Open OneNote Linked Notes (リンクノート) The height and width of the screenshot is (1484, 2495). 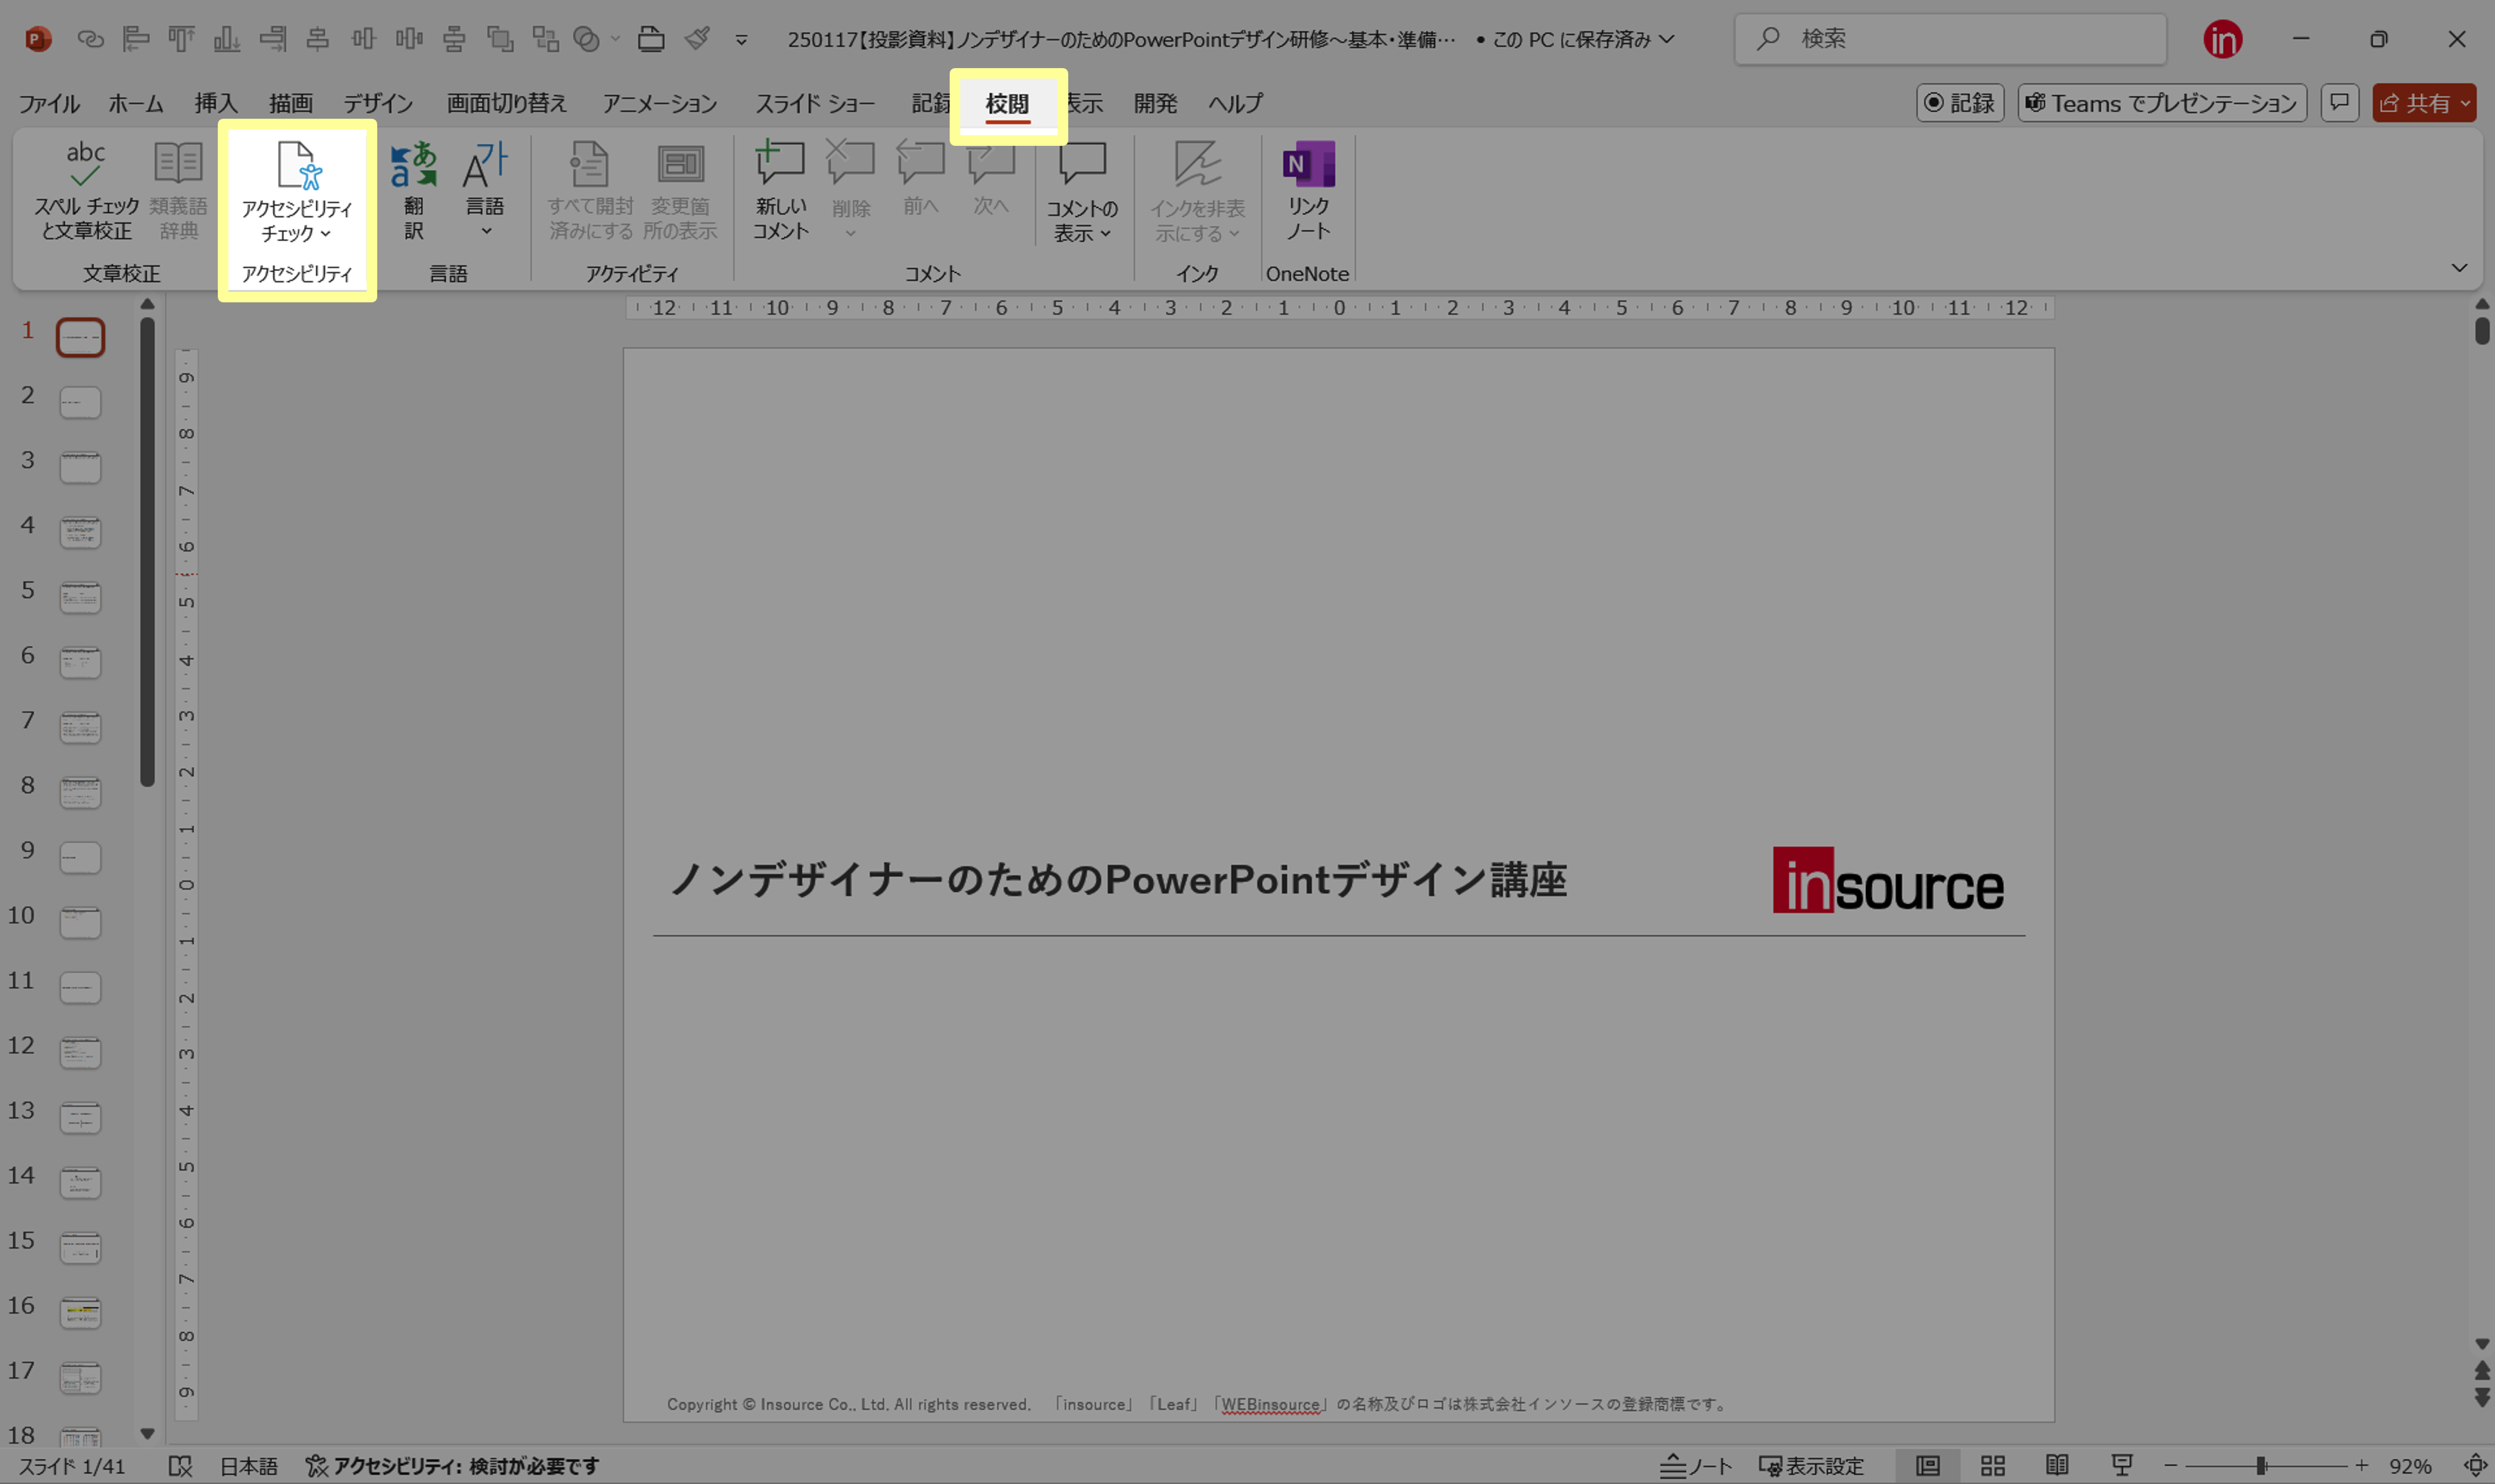pos(1308,190)
